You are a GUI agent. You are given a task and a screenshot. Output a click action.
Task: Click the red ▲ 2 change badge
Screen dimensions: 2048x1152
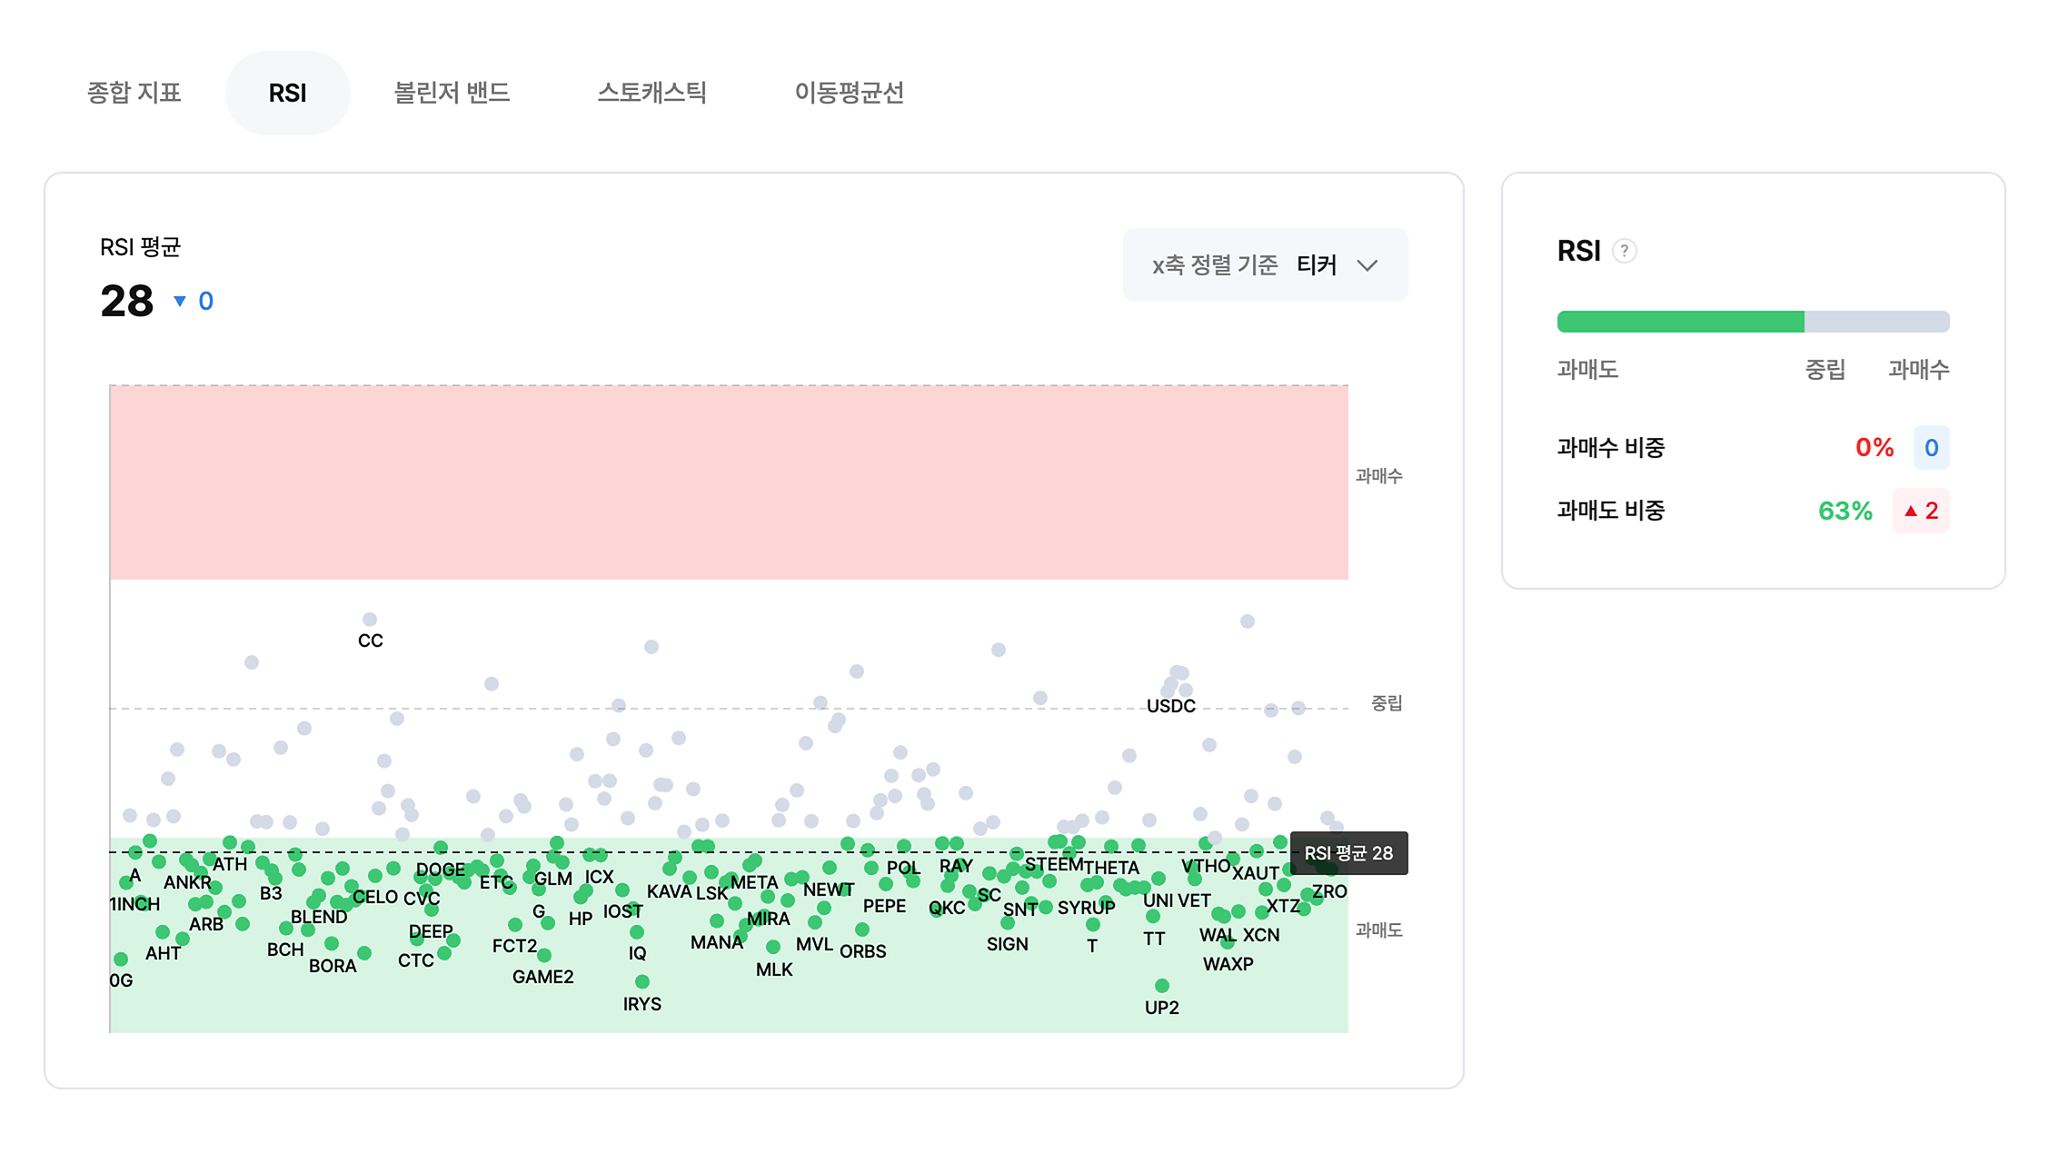point(1921,511)
